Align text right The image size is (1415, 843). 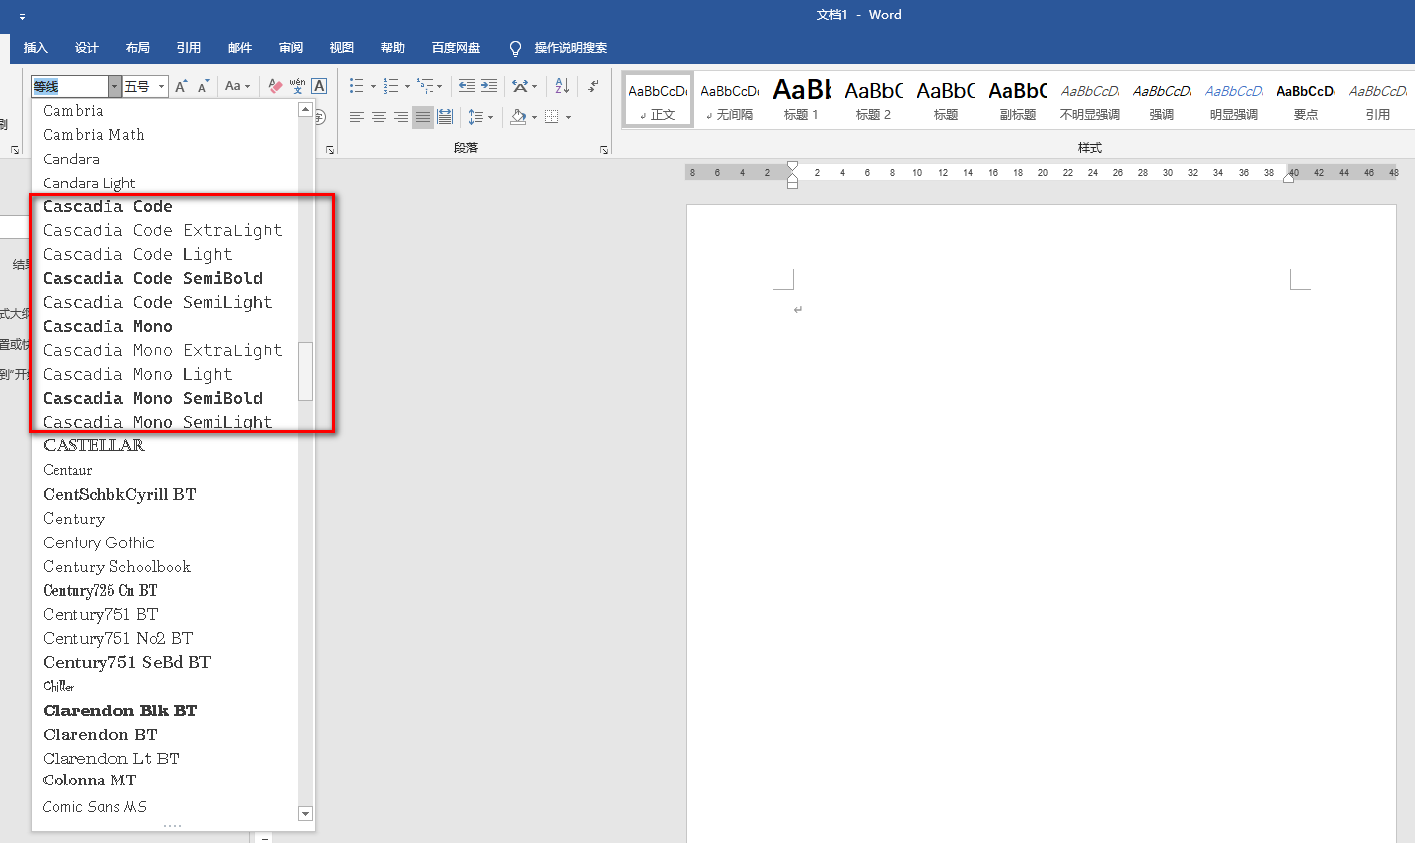pyautogui.click(x=401, y=117)
